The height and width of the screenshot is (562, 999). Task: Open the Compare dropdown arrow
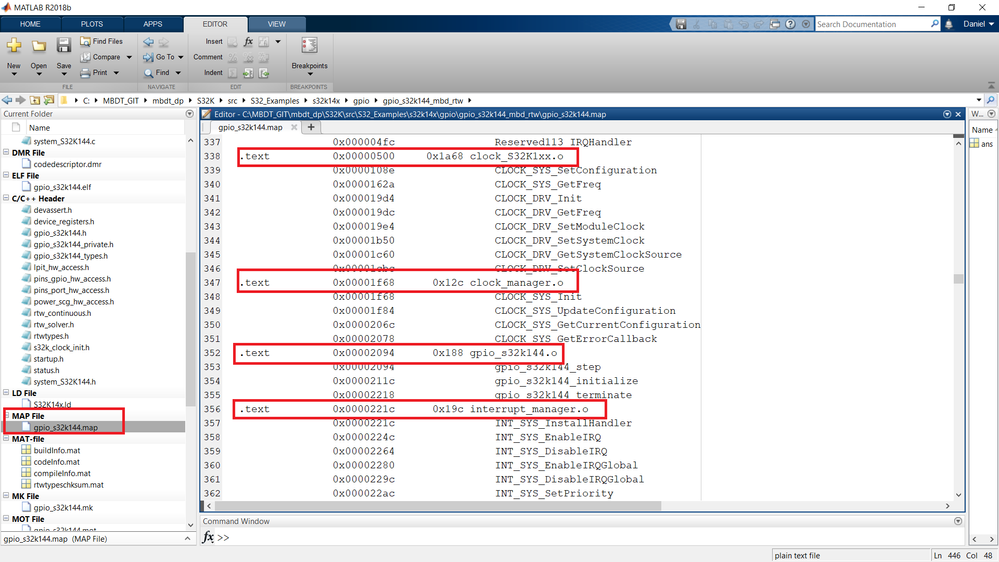point(129,57)
